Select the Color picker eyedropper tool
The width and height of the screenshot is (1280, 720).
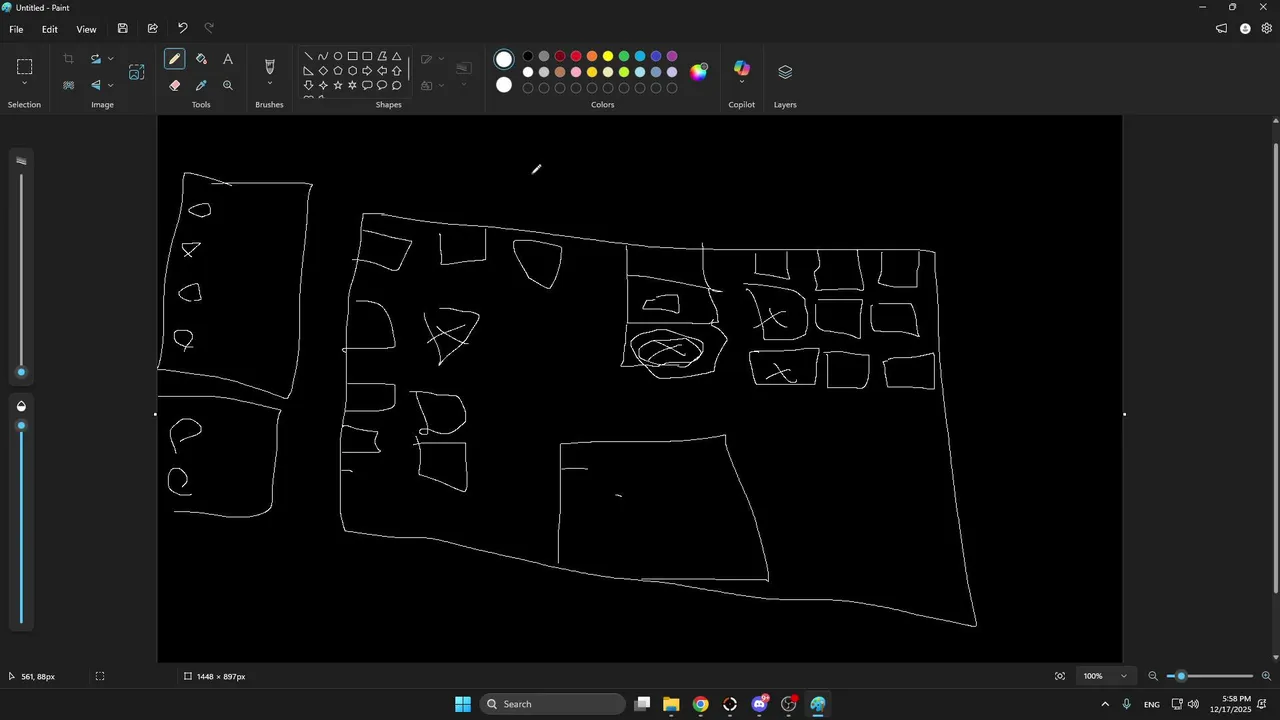point(201,85)
